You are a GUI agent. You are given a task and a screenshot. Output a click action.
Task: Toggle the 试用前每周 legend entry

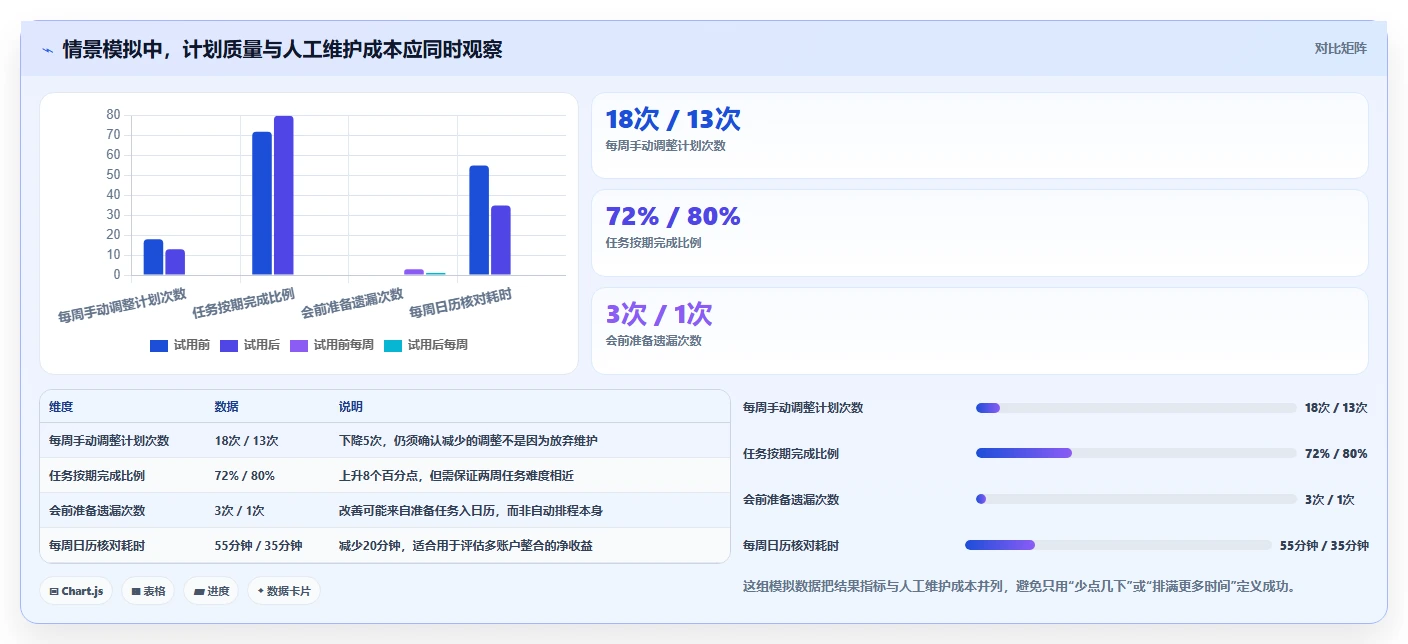click(332, 345)
